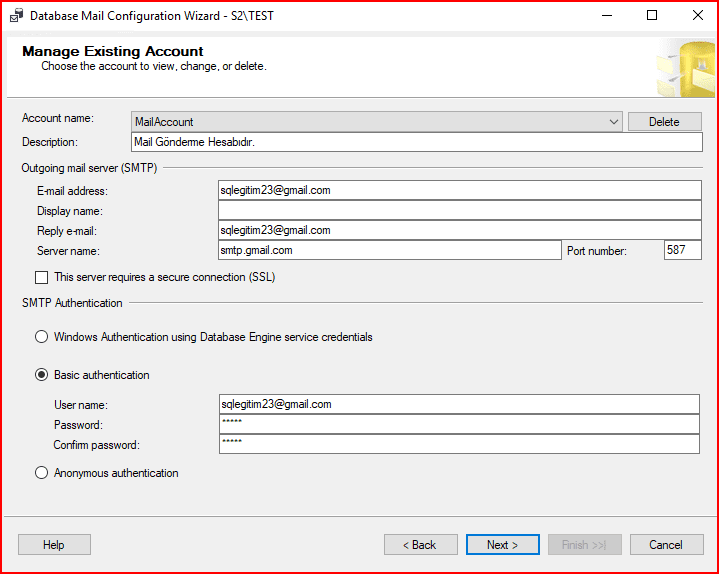Click the Port number field

[682, 250]
